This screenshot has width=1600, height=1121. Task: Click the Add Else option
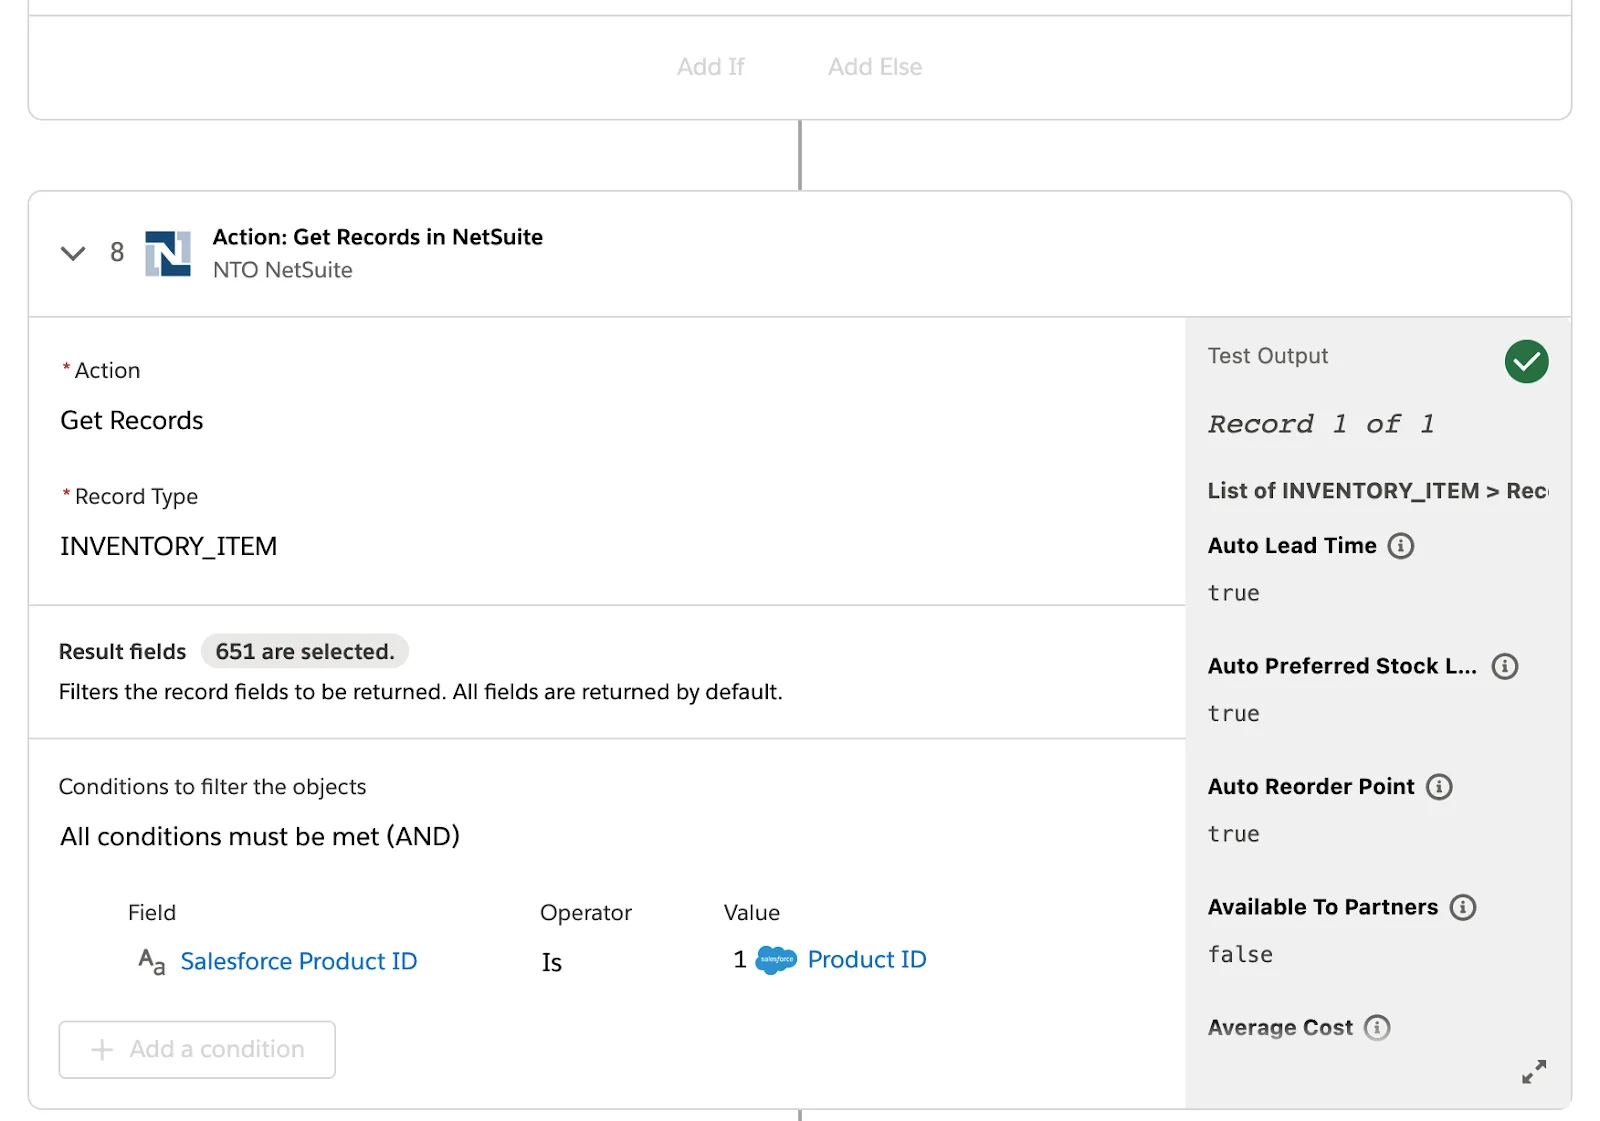click(x=874, y=66)
